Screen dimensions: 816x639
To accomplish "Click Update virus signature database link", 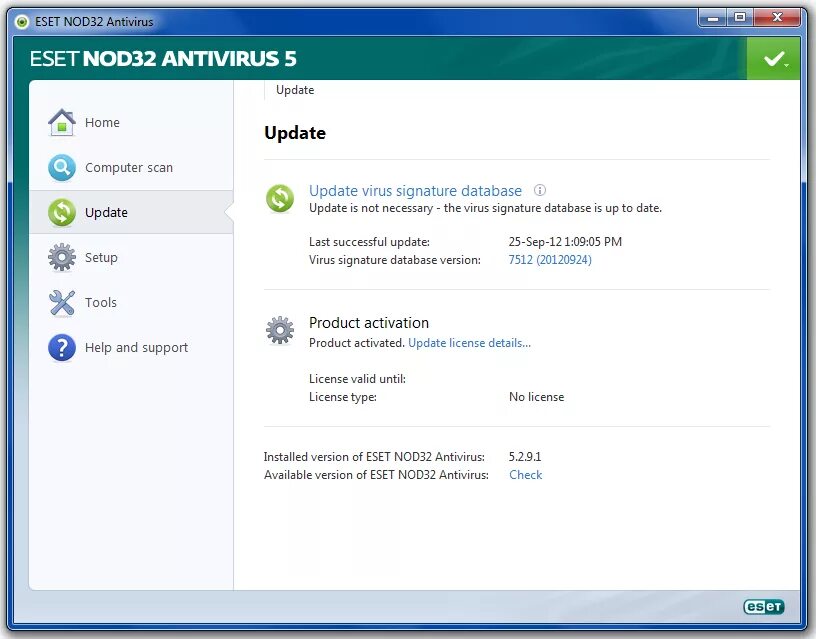I will pos(415,190).
